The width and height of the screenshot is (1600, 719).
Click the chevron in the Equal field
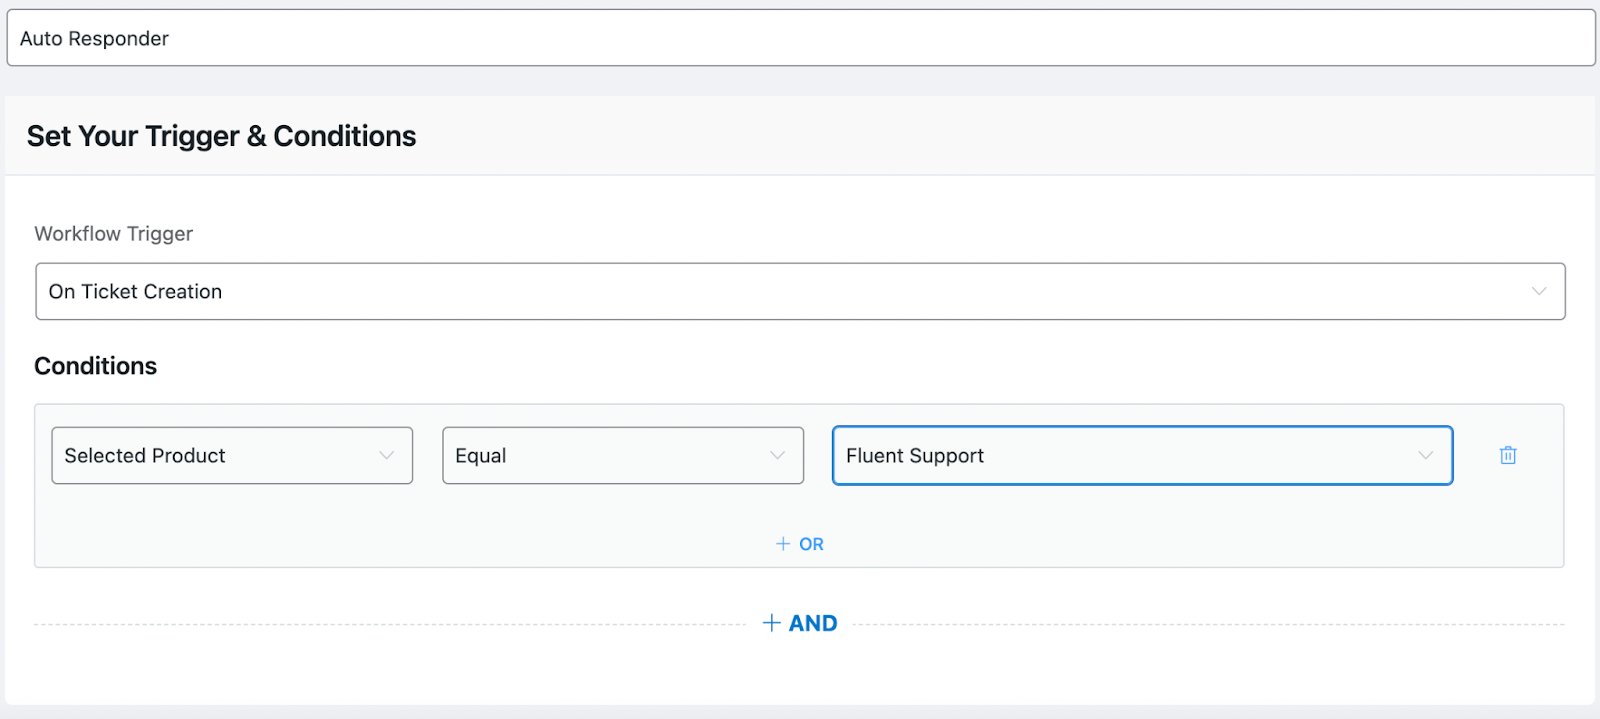pos(777,456)
